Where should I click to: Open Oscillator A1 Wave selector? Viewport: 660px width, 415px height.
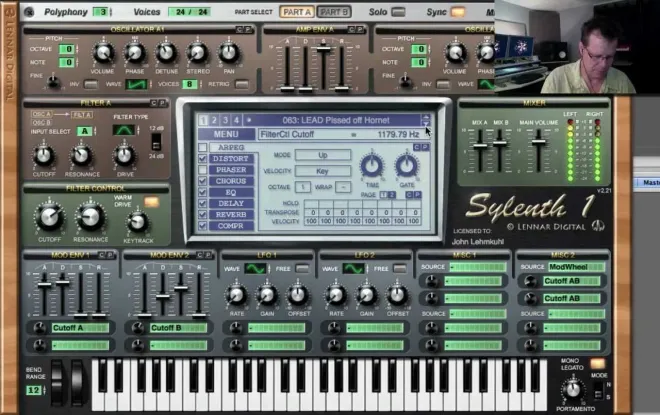pyautogui.click(x=137, y=84)
